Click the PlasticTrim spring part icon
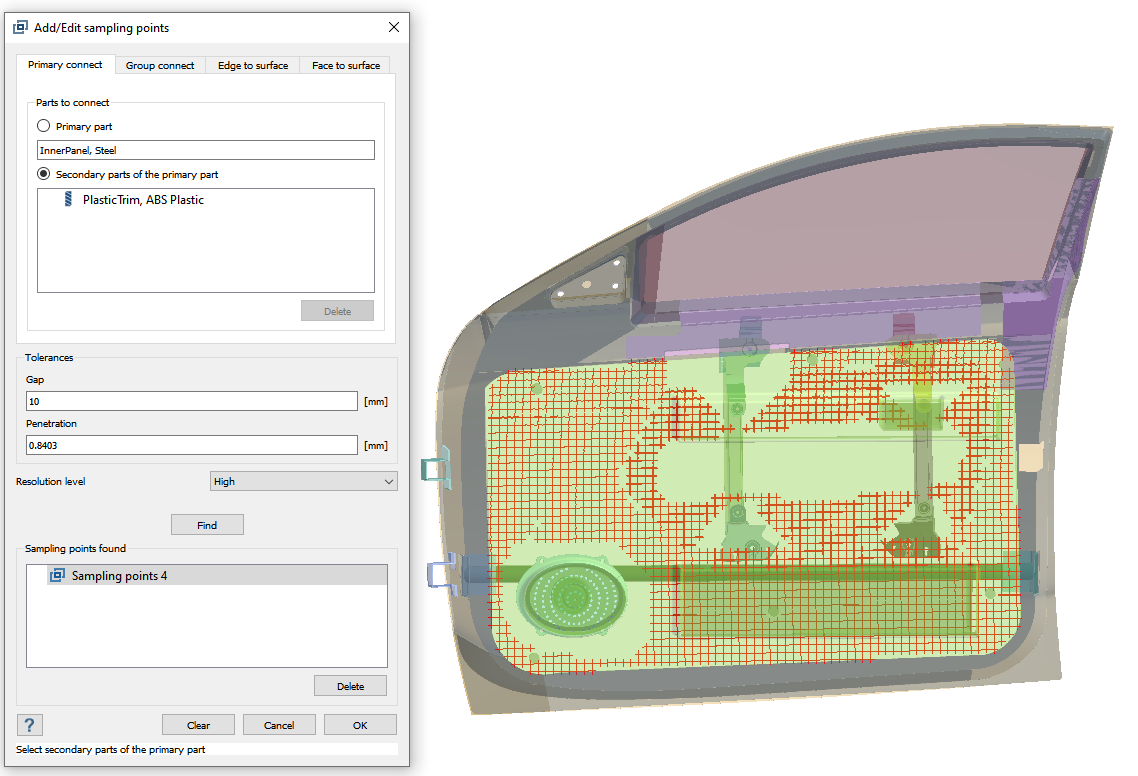This screenshot has width=1138, height=776. click(68, 200)
